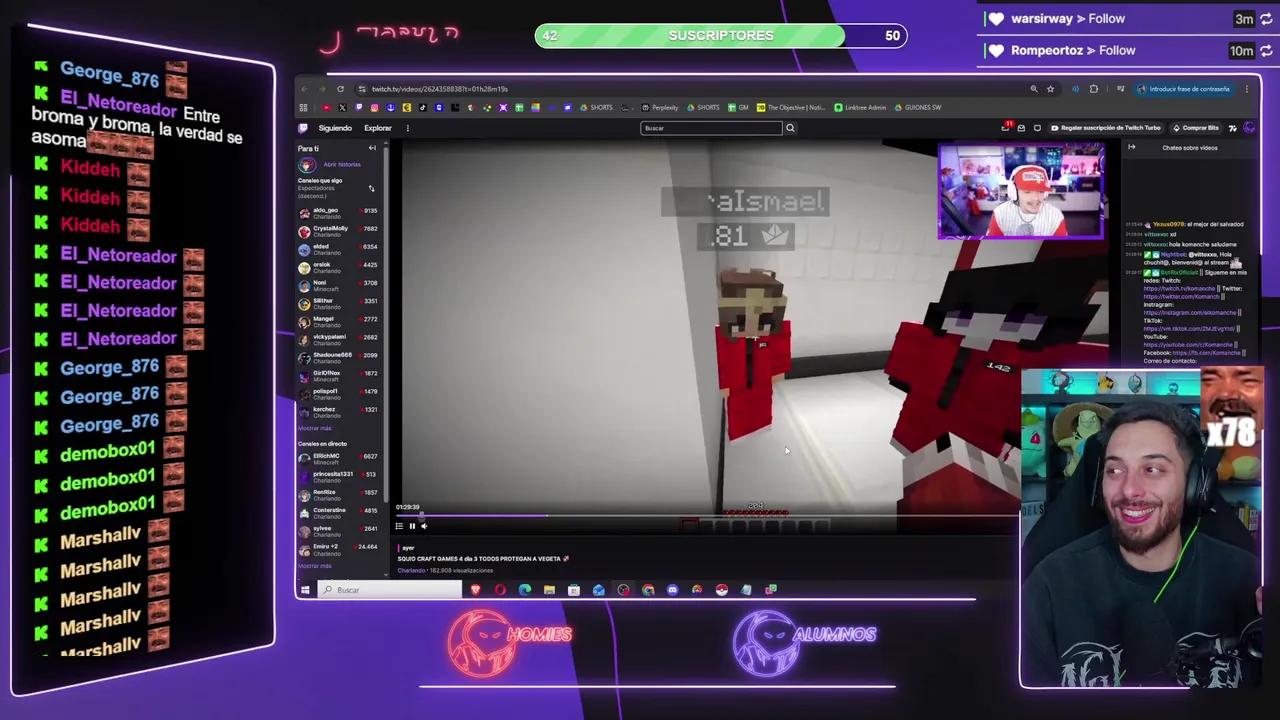The image size is (1280, 720).
Task: Click the Comprar Bits button
Action: (x=1196, y=128)
